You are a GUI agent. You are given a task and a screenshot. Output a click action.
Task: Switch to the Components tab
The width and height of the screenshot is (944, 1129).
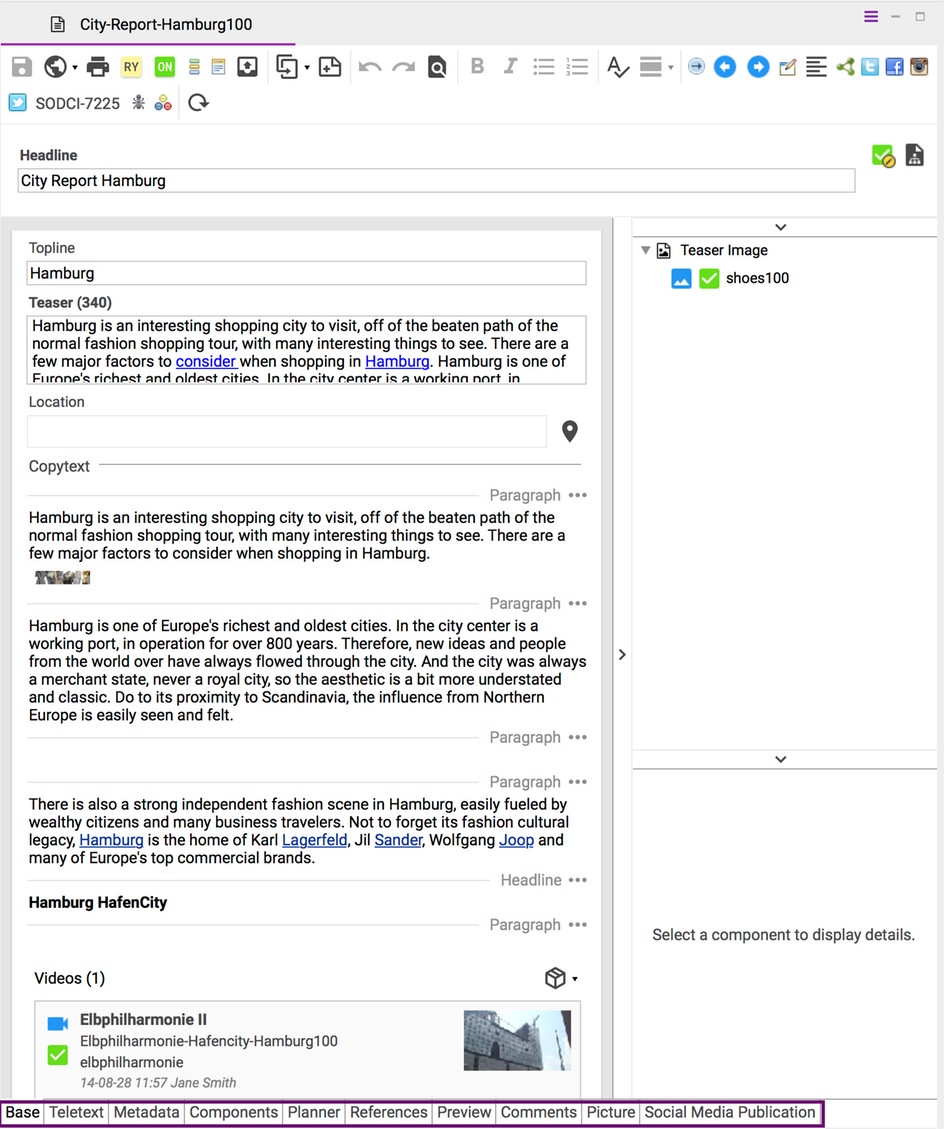(233, 1112)
